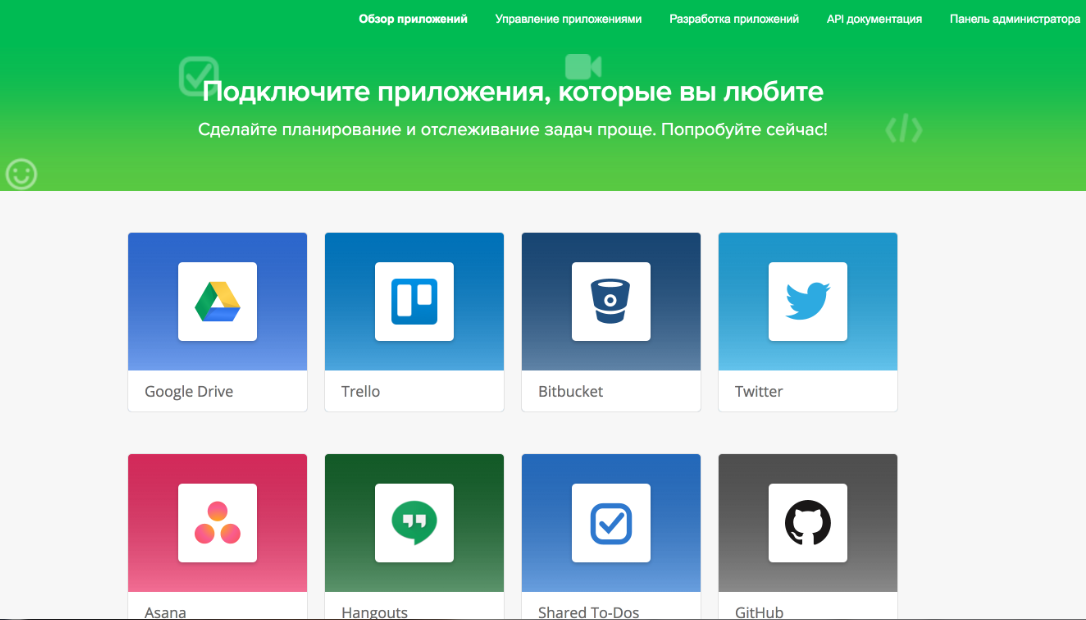The height and width of the screenshot is (620, 1086).
Task: Click the GitHub octocat icon
Action: [x=807, y=523]
